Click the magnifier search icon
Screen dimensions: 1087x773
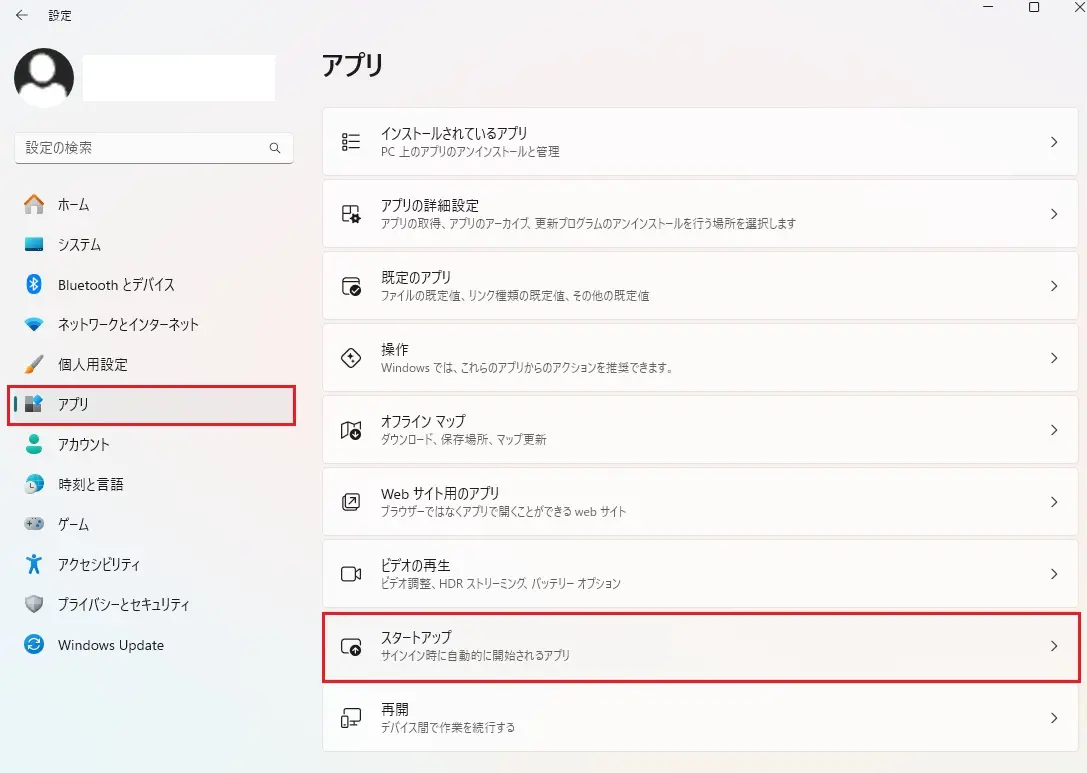[275, 148]
